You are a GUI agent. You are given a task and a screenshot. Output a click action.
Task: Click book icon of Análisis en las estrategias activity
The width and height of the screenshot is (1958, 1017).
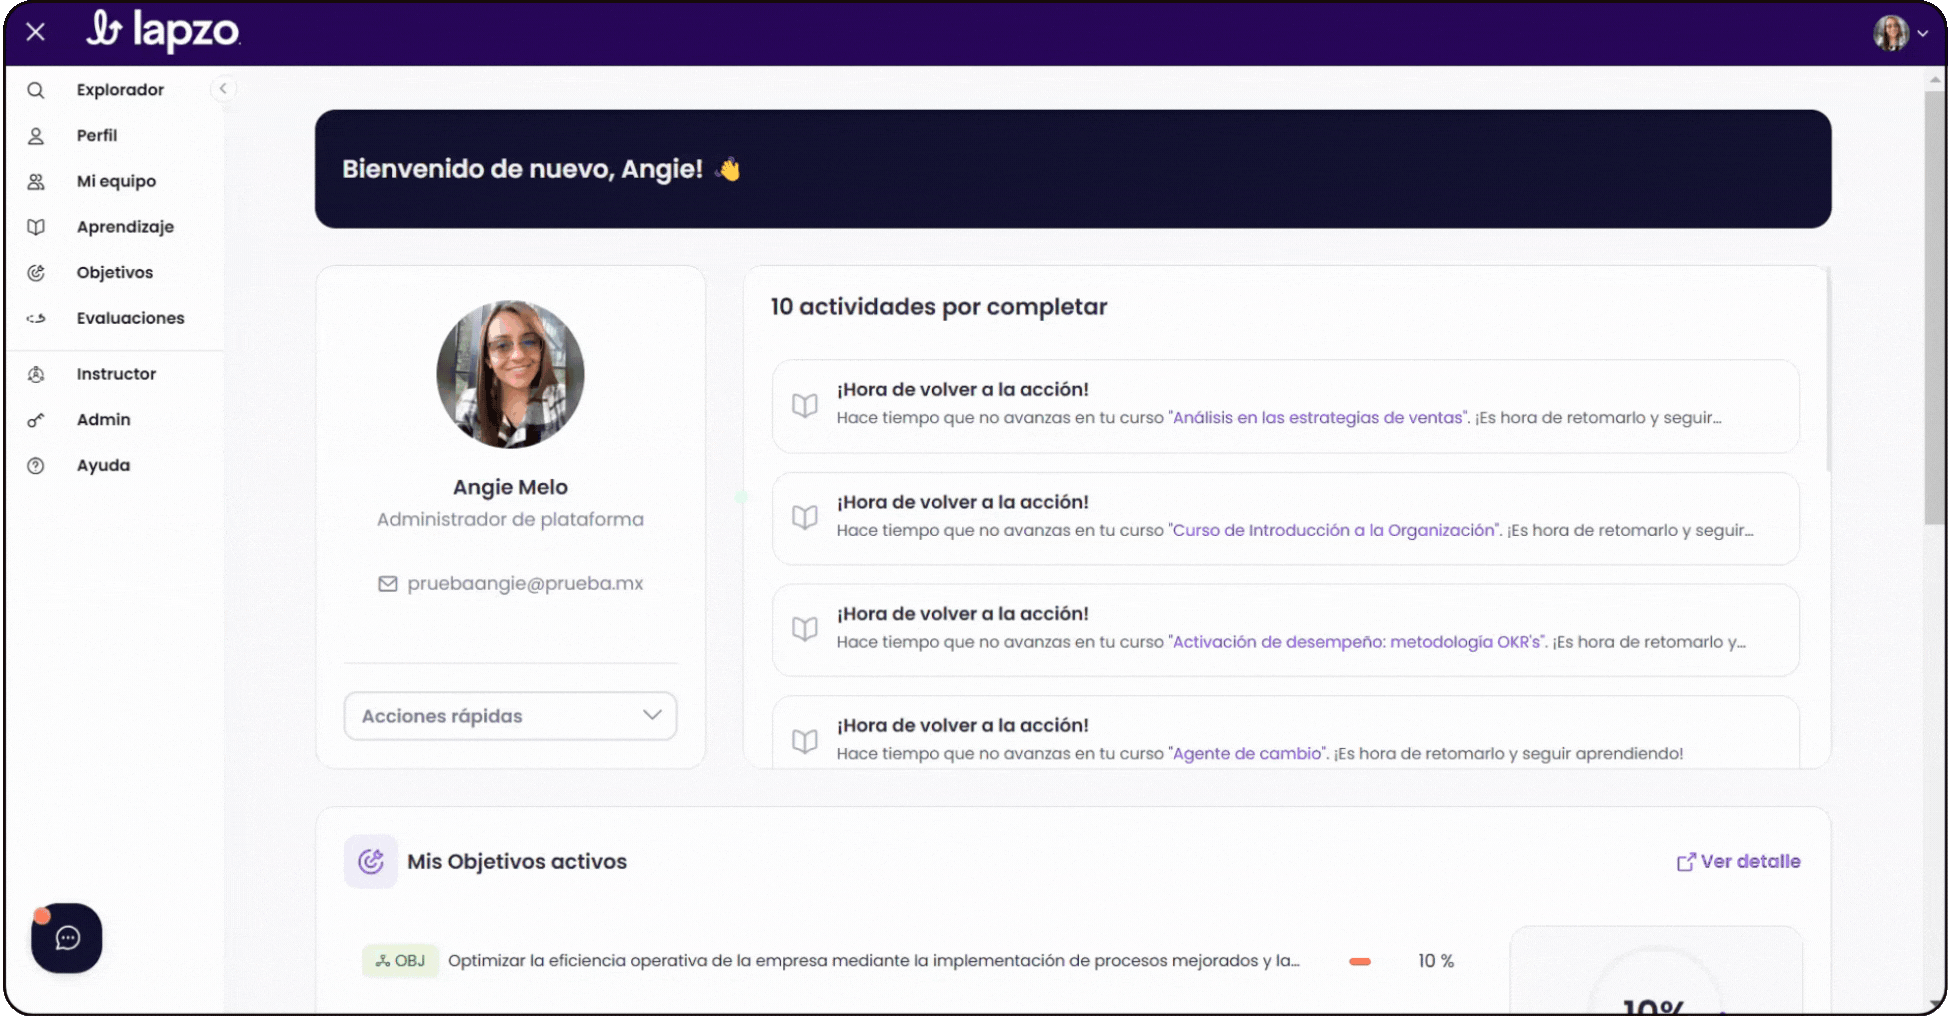[805, 405]
